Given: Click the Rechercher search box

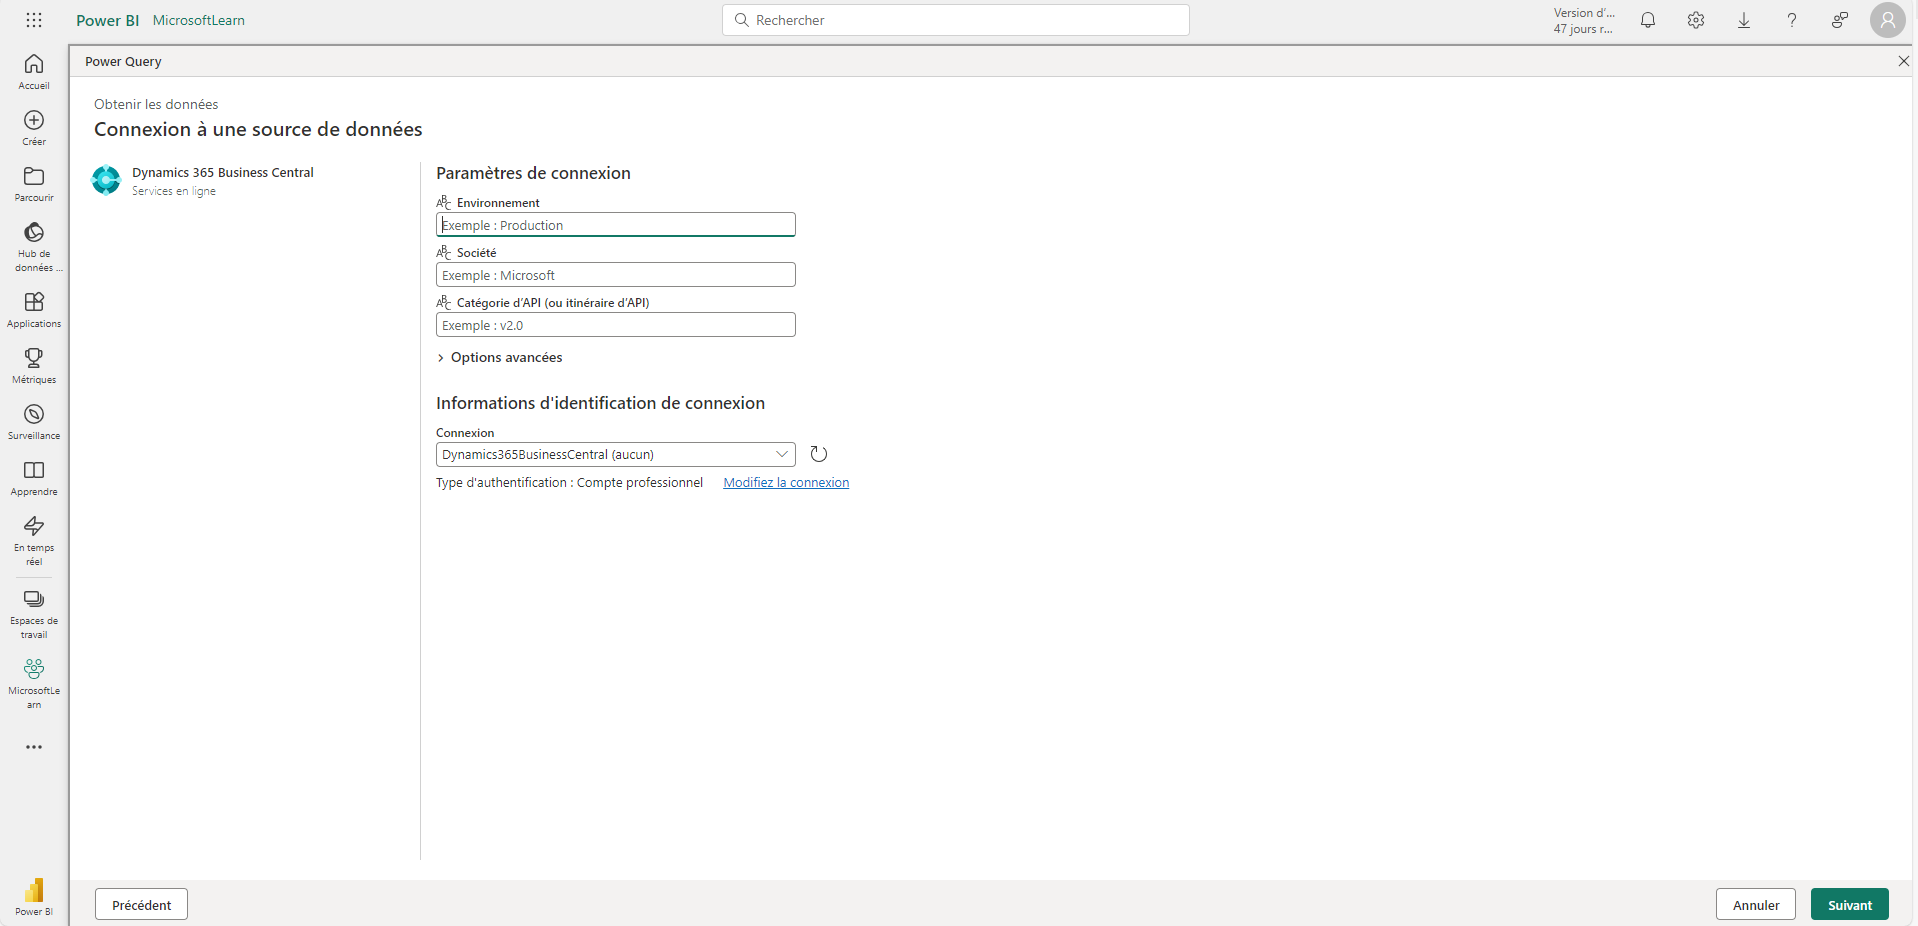Looking at the screenshot, I should point(956,20).
